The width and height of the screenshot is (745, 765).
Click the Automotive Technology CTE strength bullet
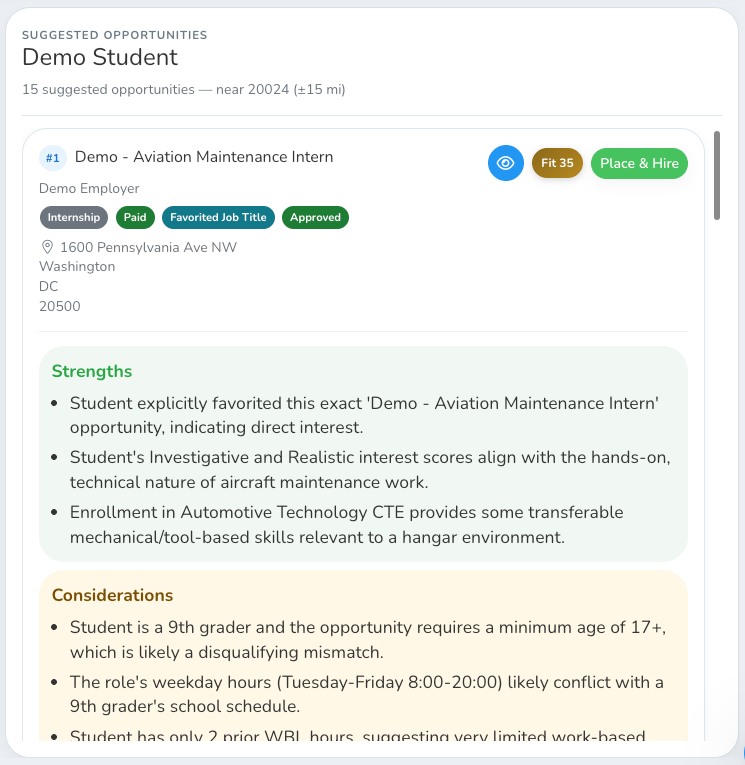[x=346, y=524]
